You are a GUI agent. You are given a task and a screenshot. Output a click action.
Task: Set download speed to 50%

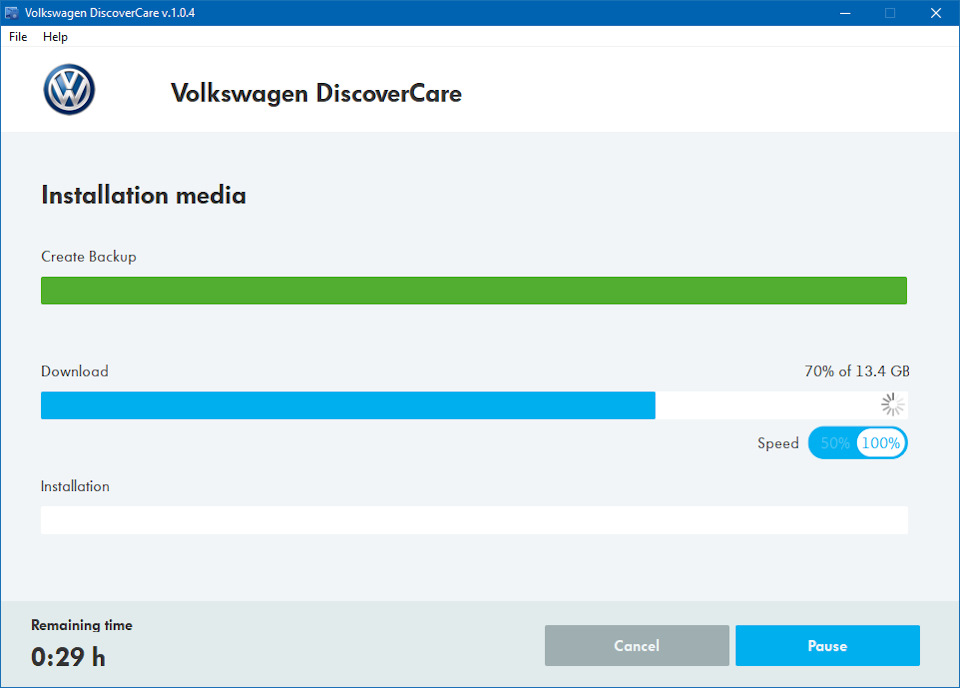[x=834, y=443]
